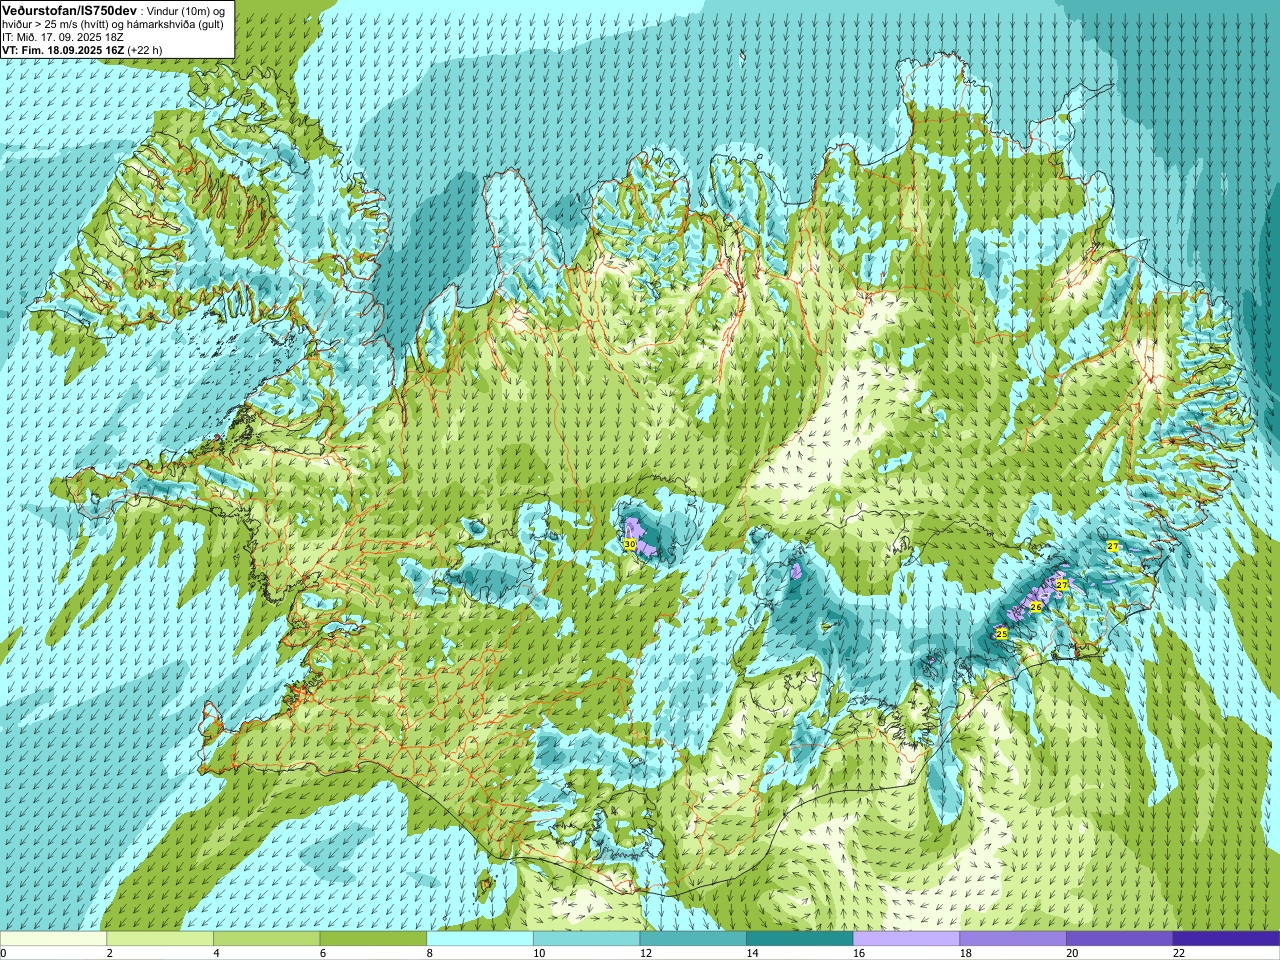The width and height of the screenshot is (1280, 960).
Task: Click the 2–4 m/s light green legend swatch
Action: [160, 939]
